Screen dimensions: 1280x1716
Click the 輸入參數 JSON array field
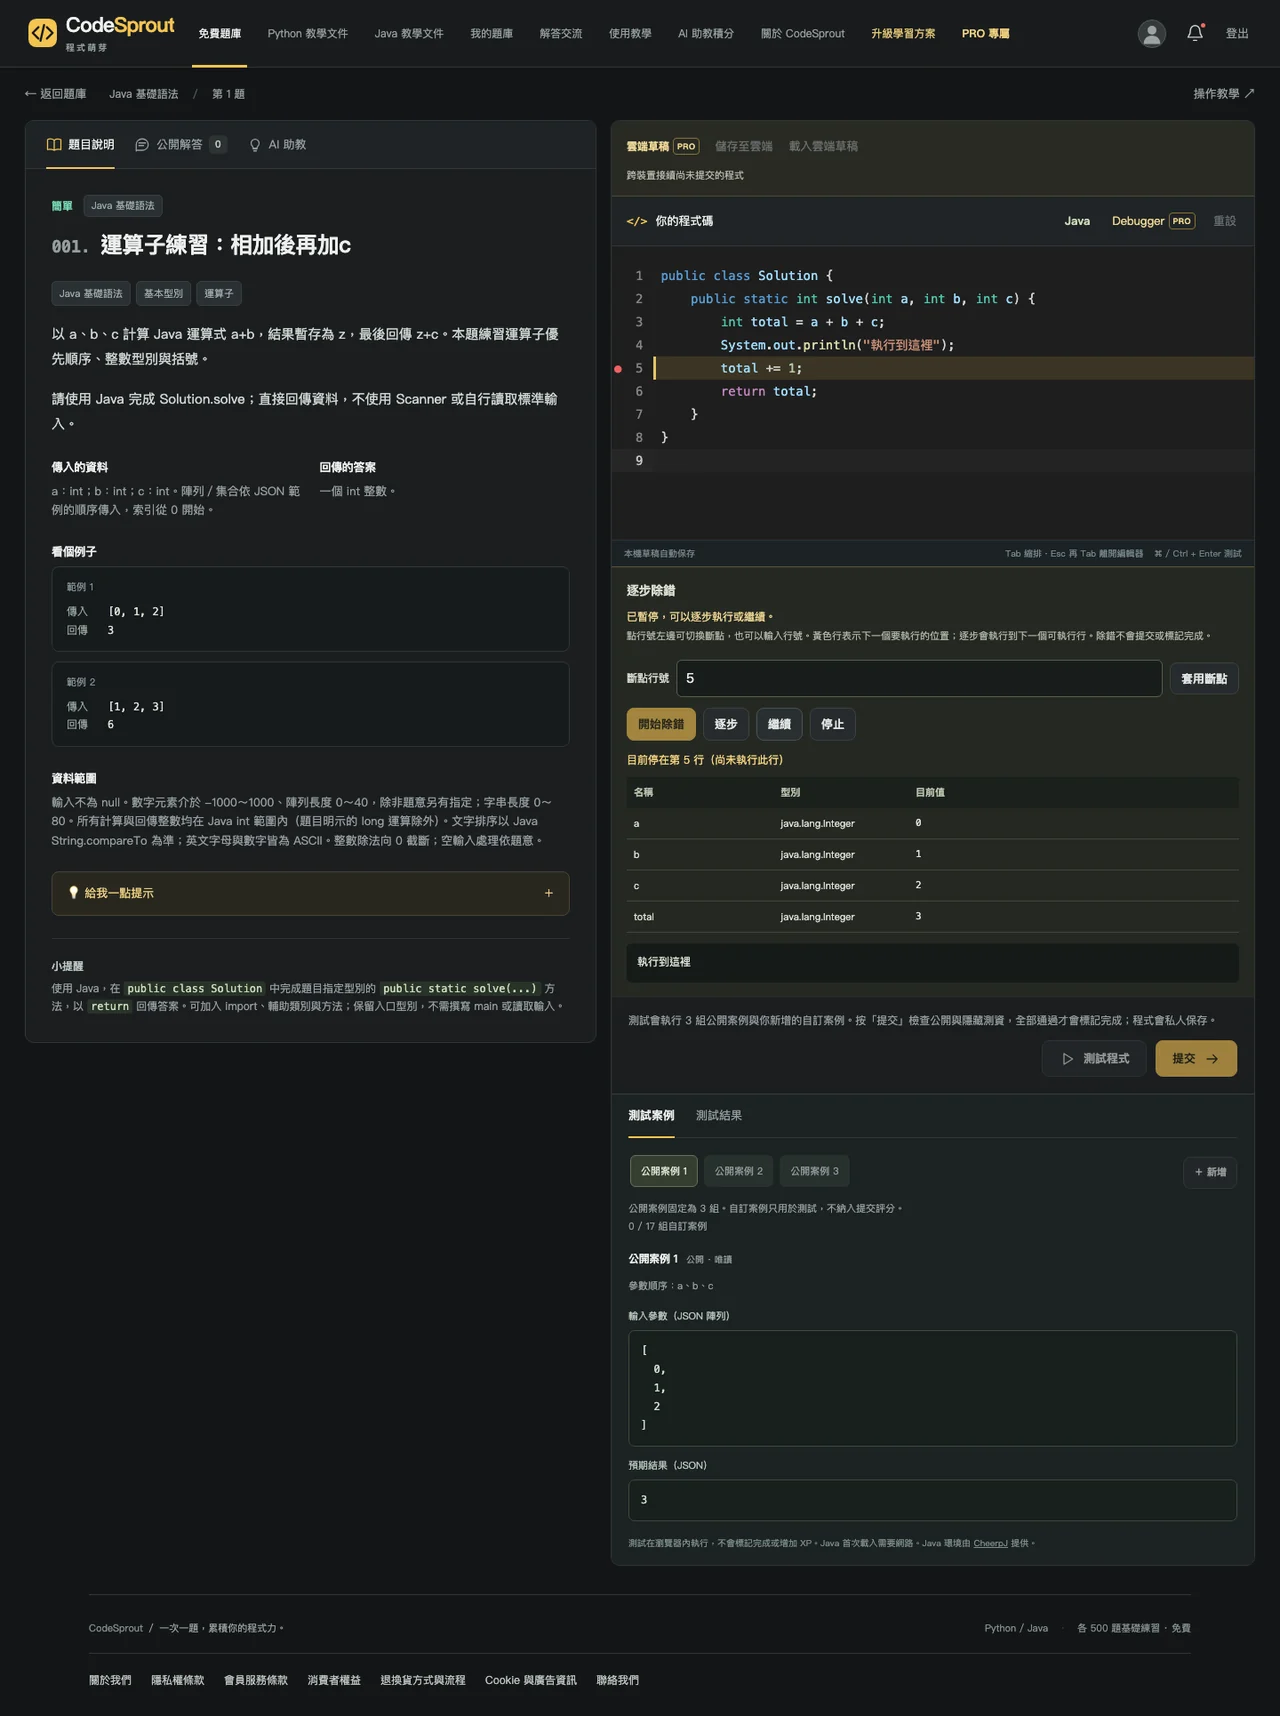pyautogui.click(x=932, y=1388)
